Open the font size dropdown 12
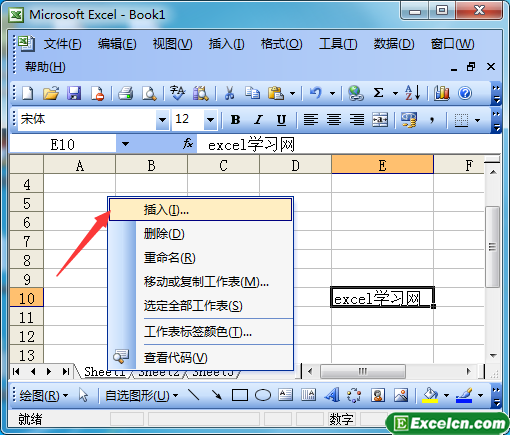Viewport: 510px width, 435px height. (x=210, y=119)
